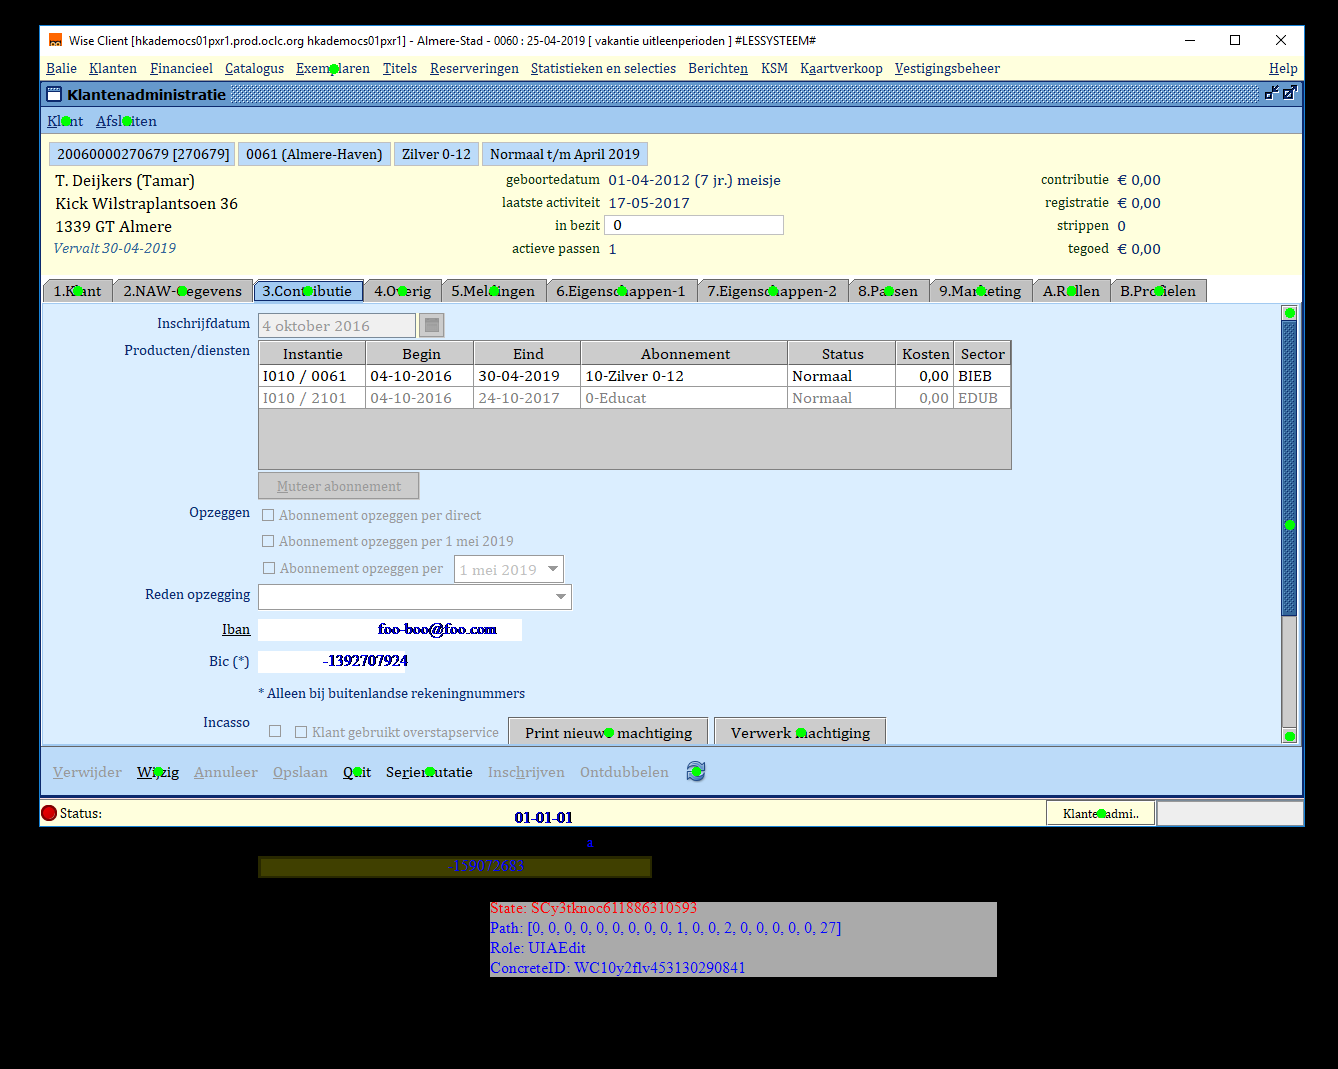Open the Klanten menu
Screen dimensions: 1338x1069
tap(113, 68)
